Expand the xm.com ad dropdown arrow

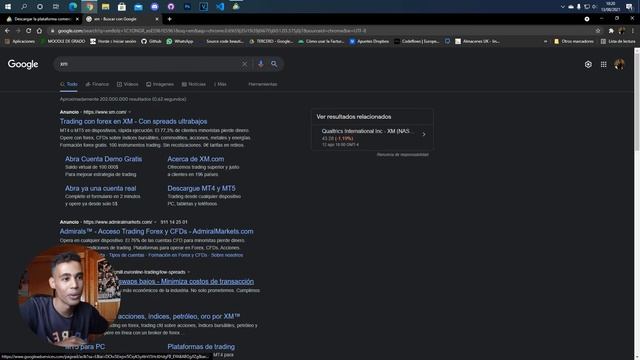point(130,112)
